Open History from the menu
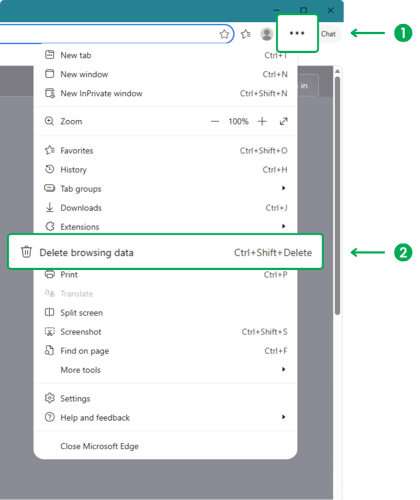The height and width of the screenshot is (500, 420). click(166, 170)
